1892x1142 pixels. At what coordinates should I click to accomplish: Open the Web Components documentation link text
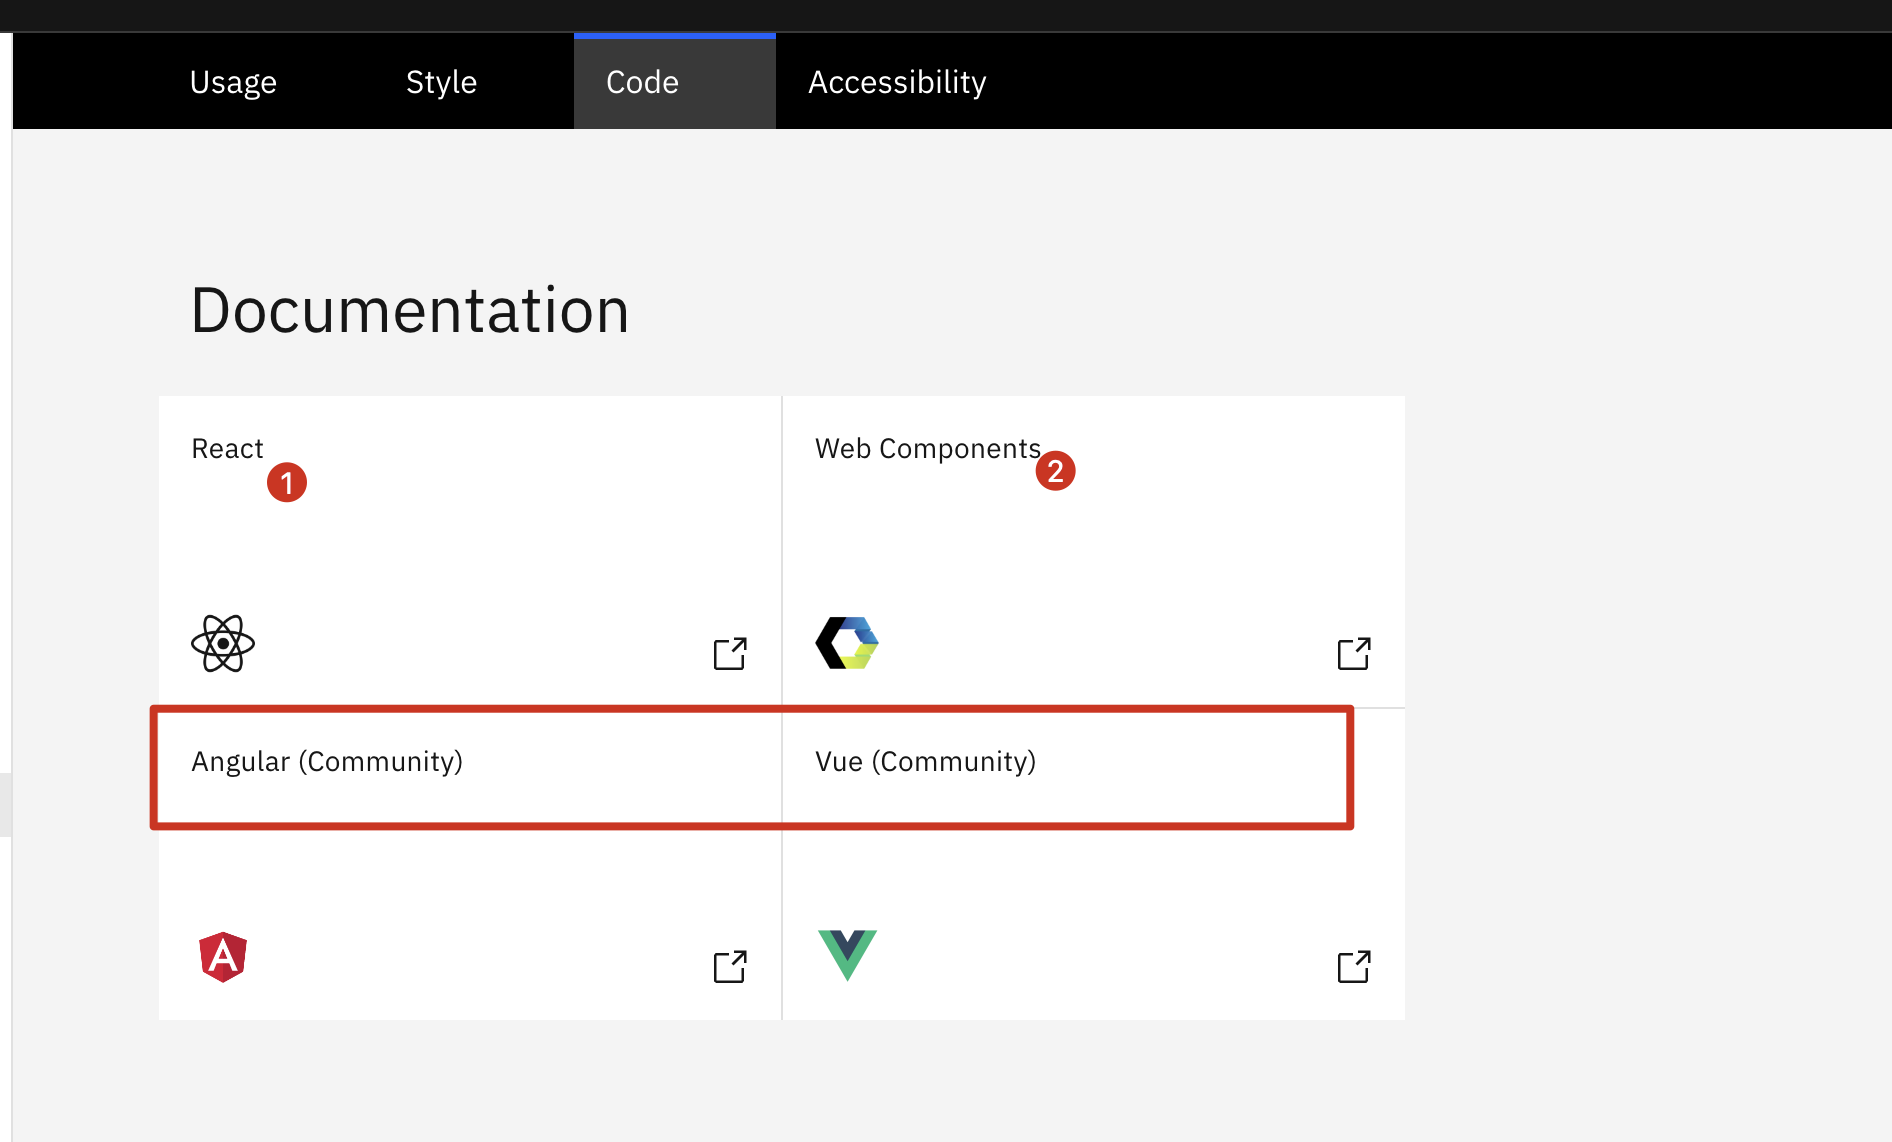(x=927, y=449)
